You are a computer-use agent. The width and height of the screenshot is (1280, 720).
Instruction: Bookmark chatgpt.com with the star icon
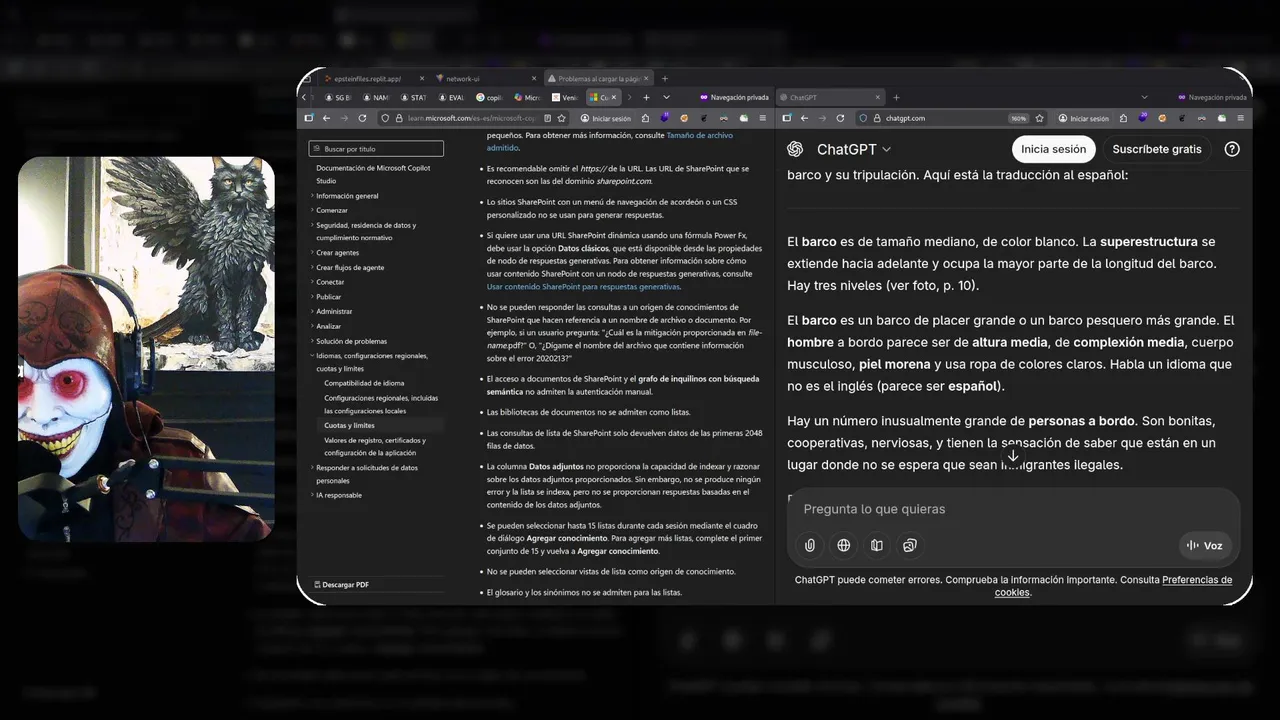tap(1040, 118)
